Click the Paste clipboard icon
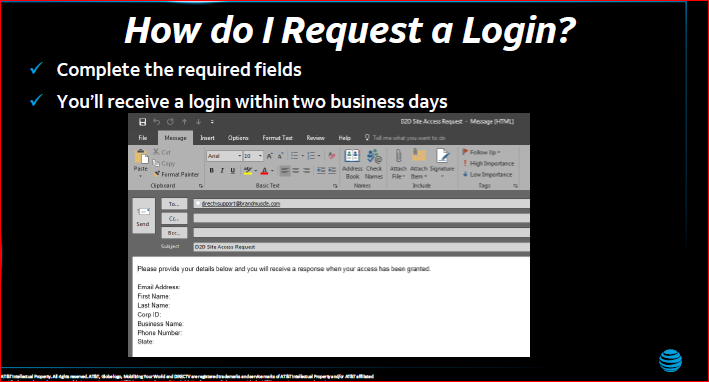The width and height of the screenshot is (709, 382). [x=141, y=156]
